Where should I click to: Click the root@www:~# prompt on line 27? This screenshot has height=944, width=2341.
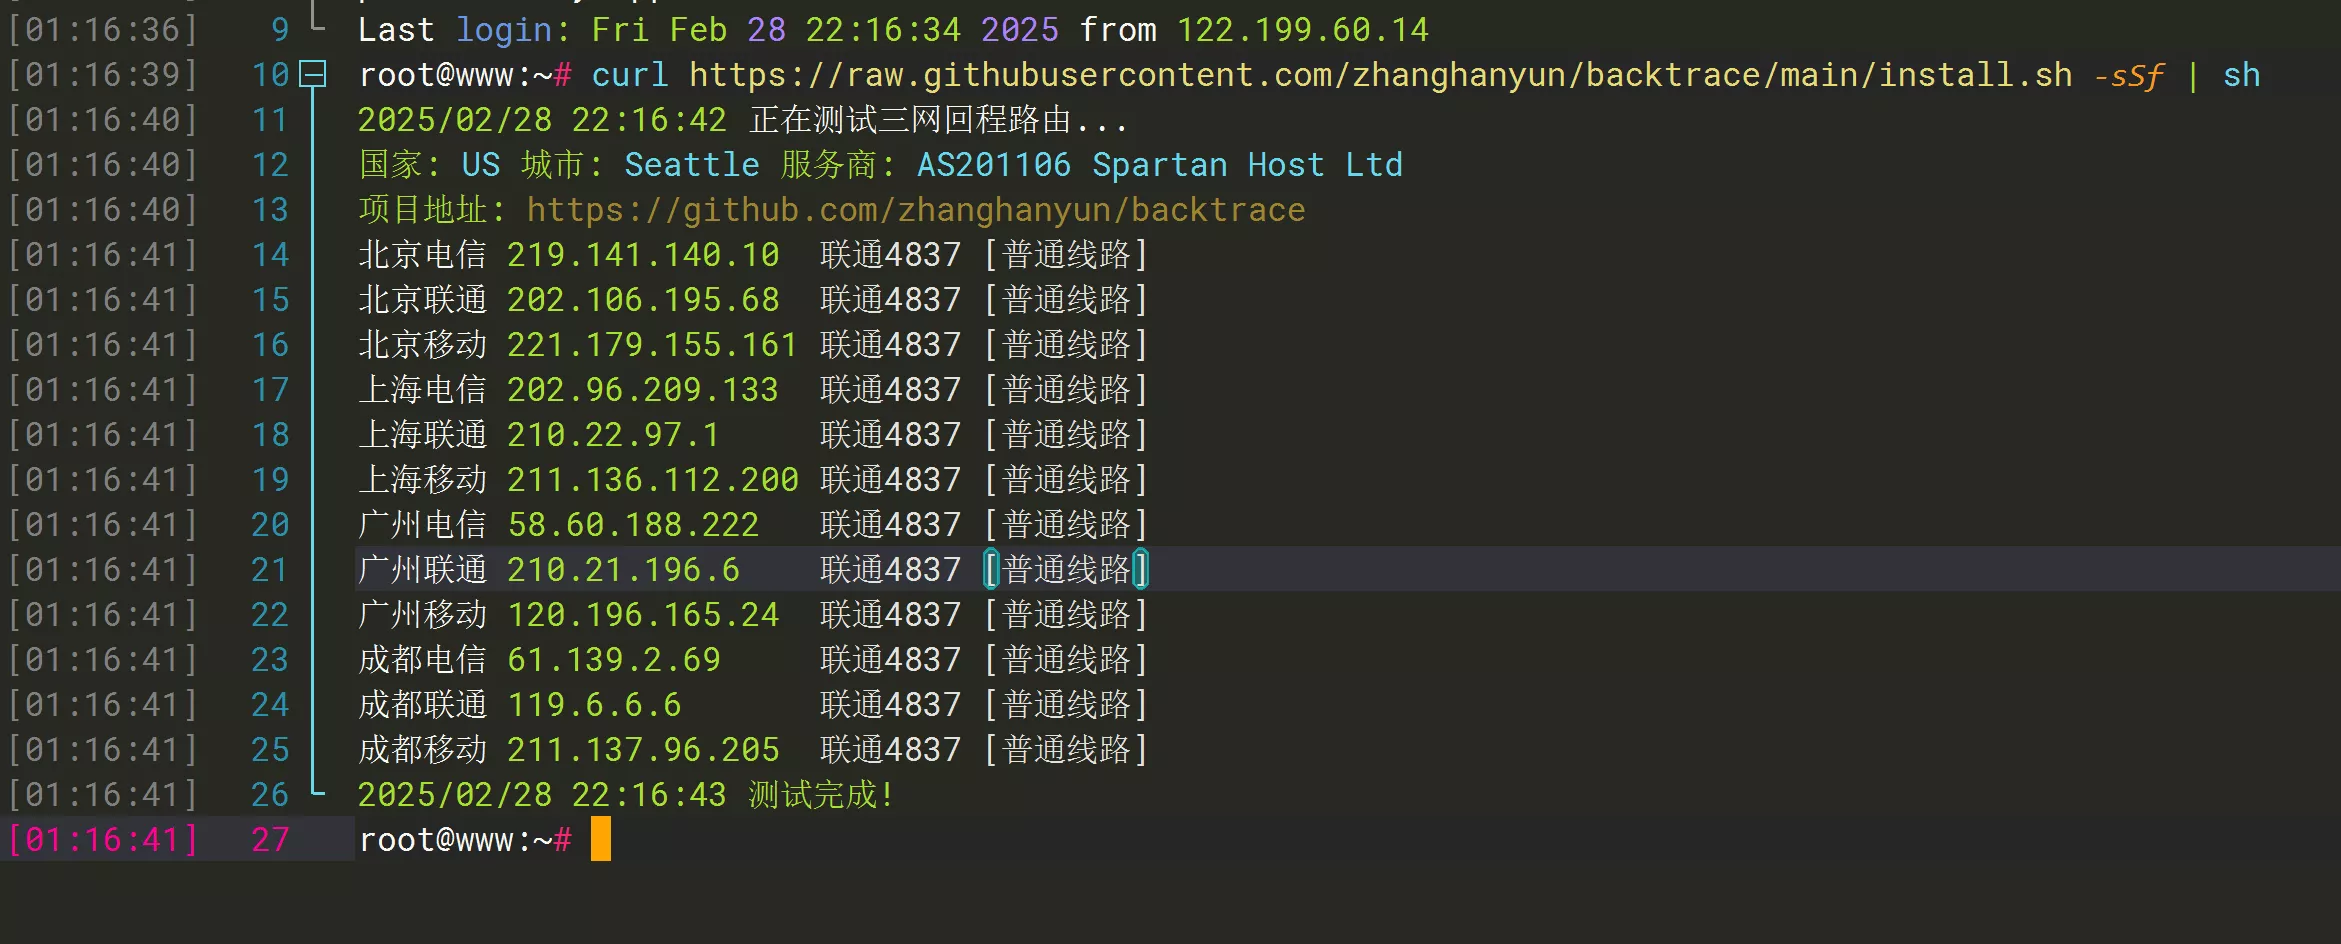pos(465,839)
